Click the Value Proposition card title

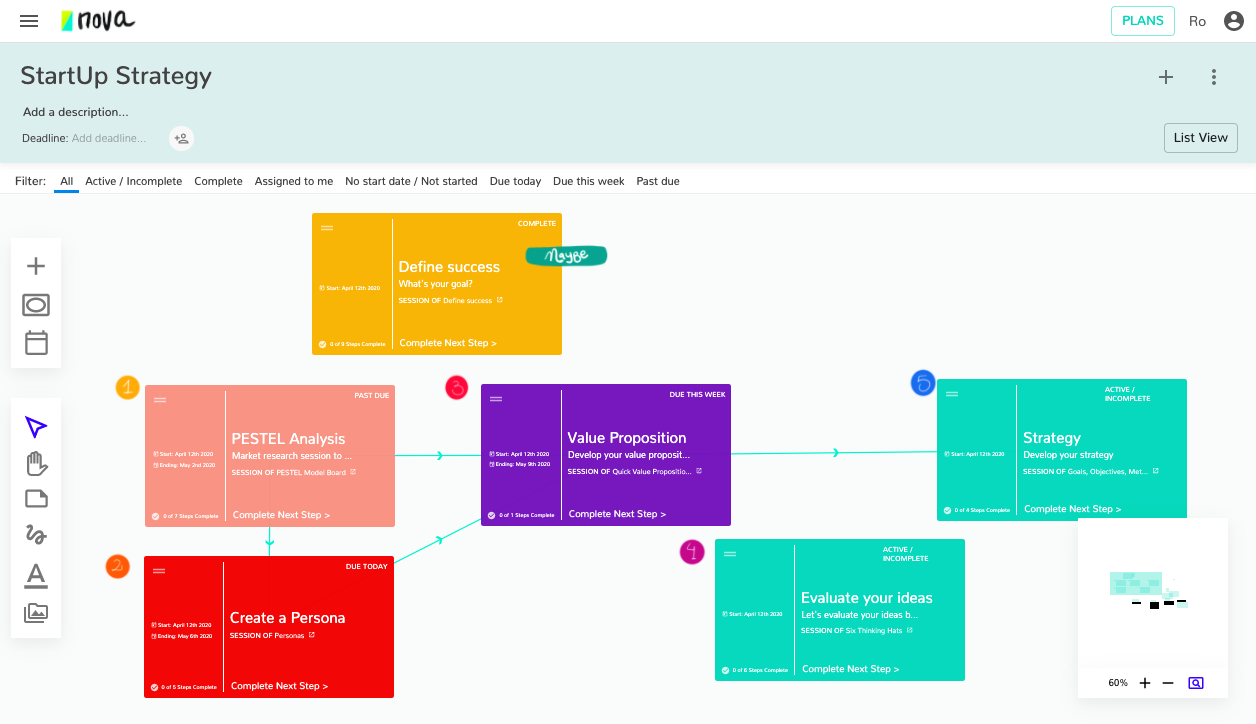pos(627,437)
